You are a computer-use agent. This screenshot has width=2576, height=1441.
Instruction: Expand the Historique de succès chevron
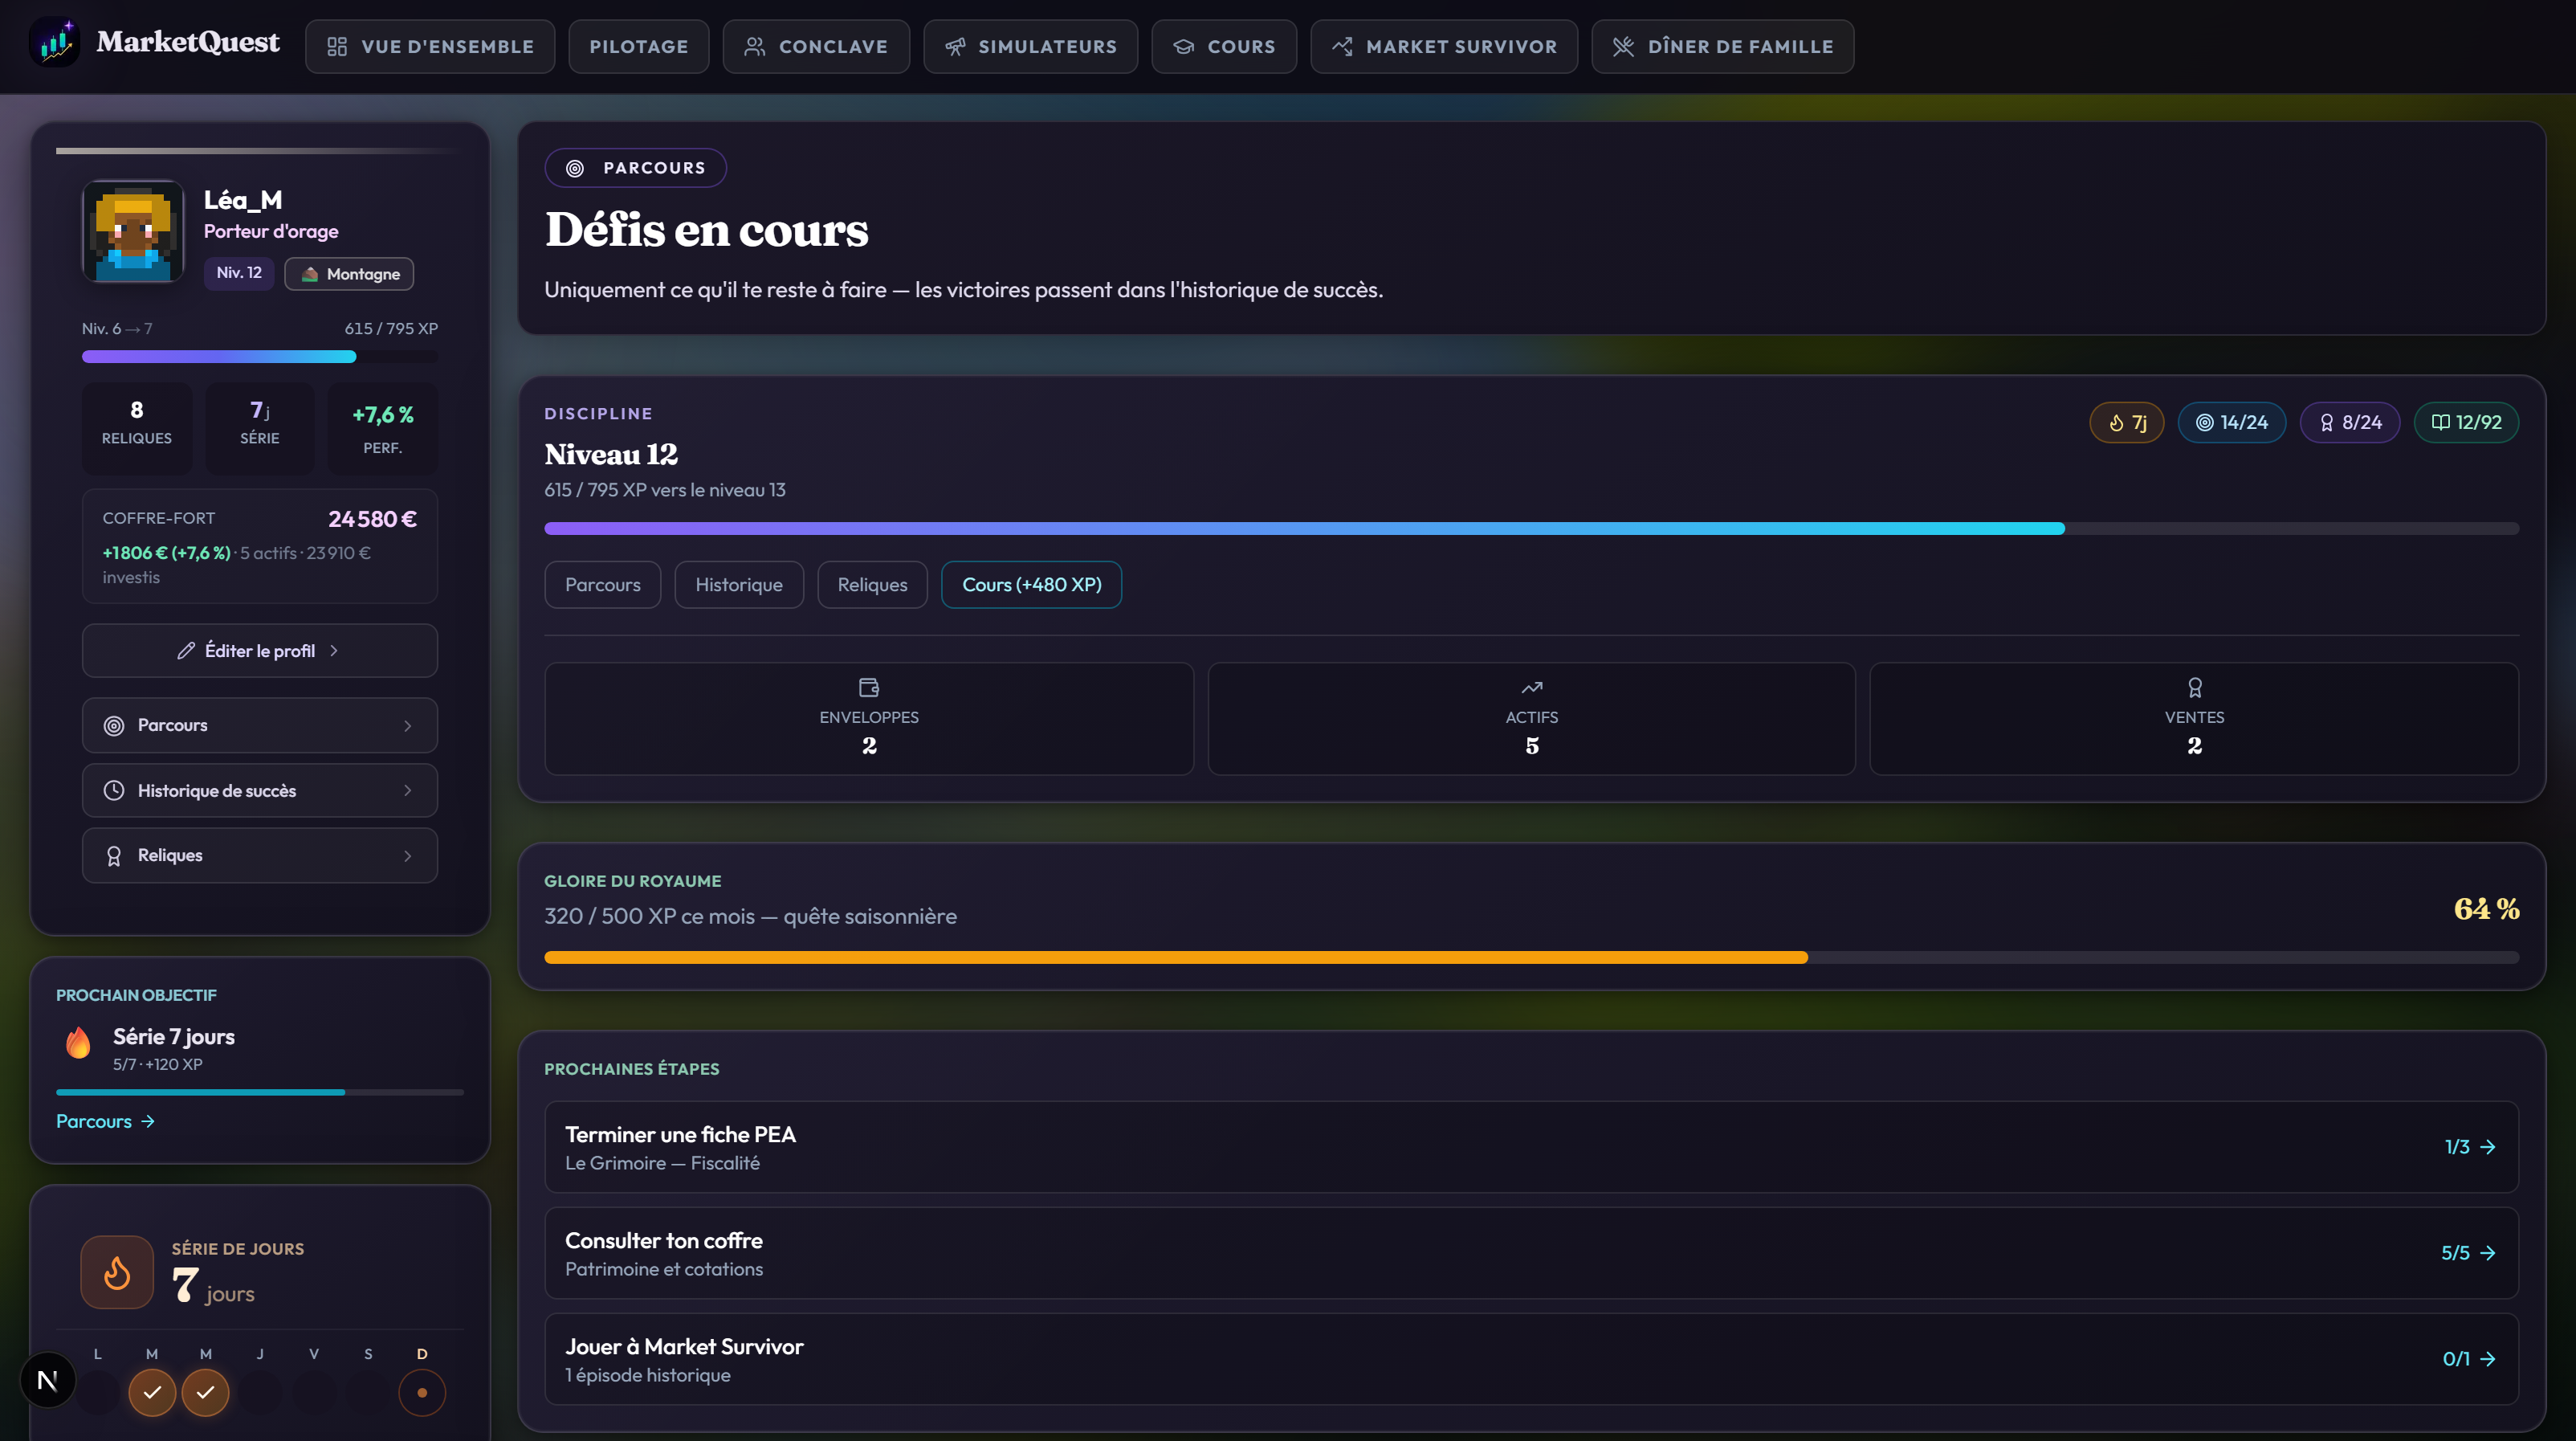408,791
